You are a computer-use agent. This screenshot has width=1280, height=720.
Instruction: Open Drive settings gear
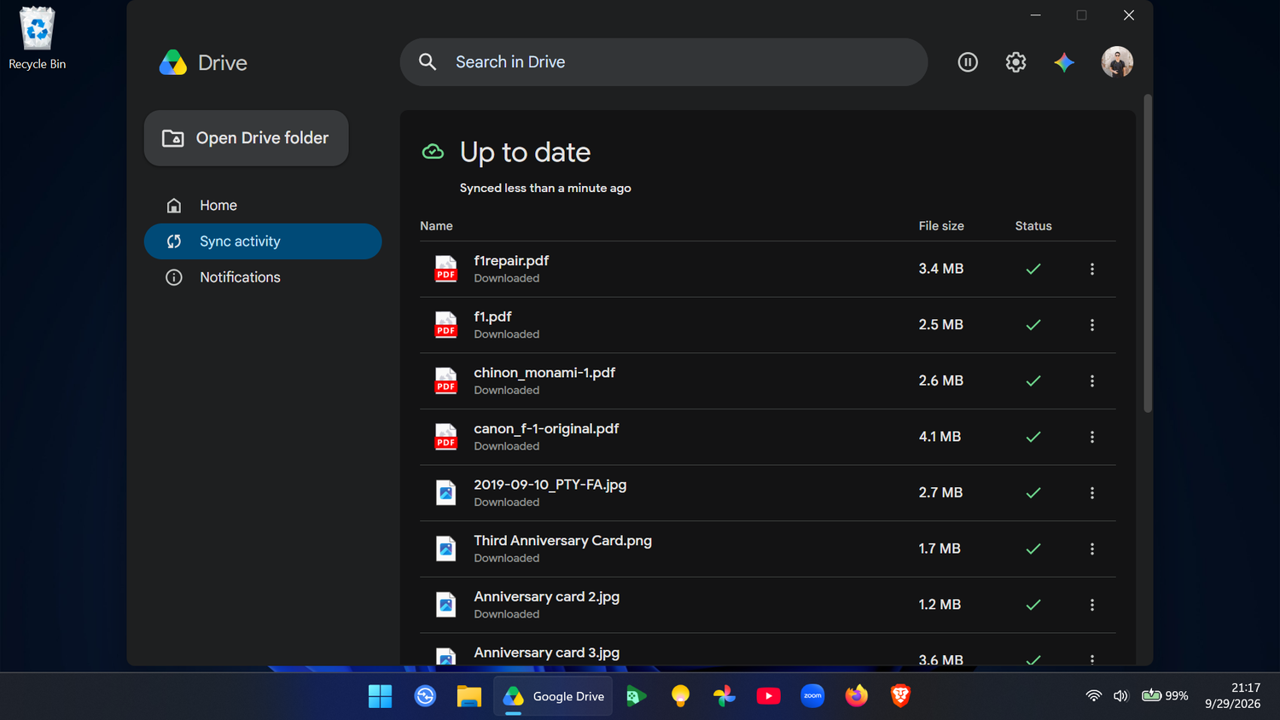pos(1016,62)
